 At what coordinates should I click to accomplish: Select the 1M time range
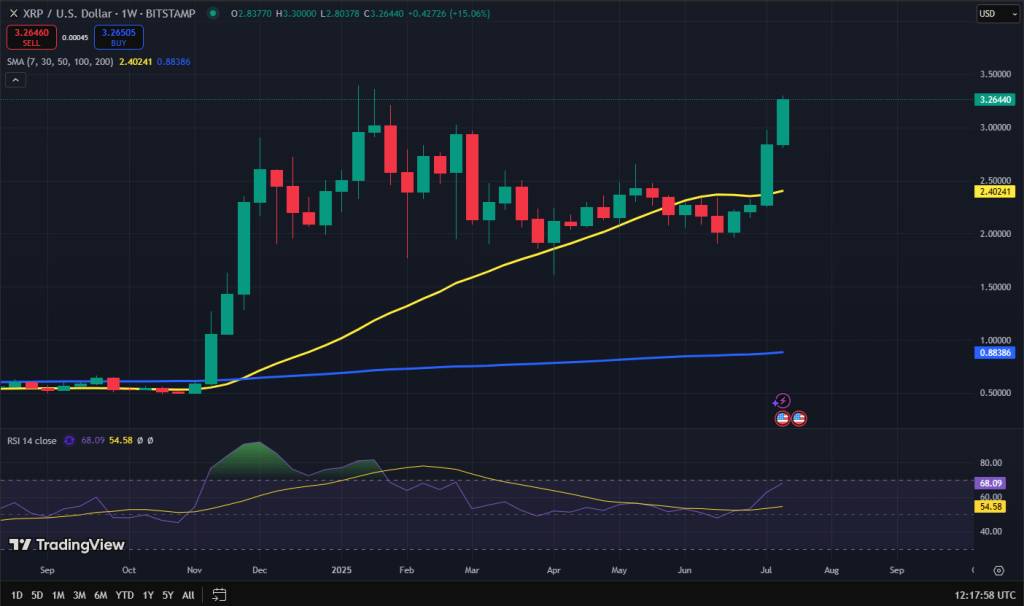coord(58,595)
